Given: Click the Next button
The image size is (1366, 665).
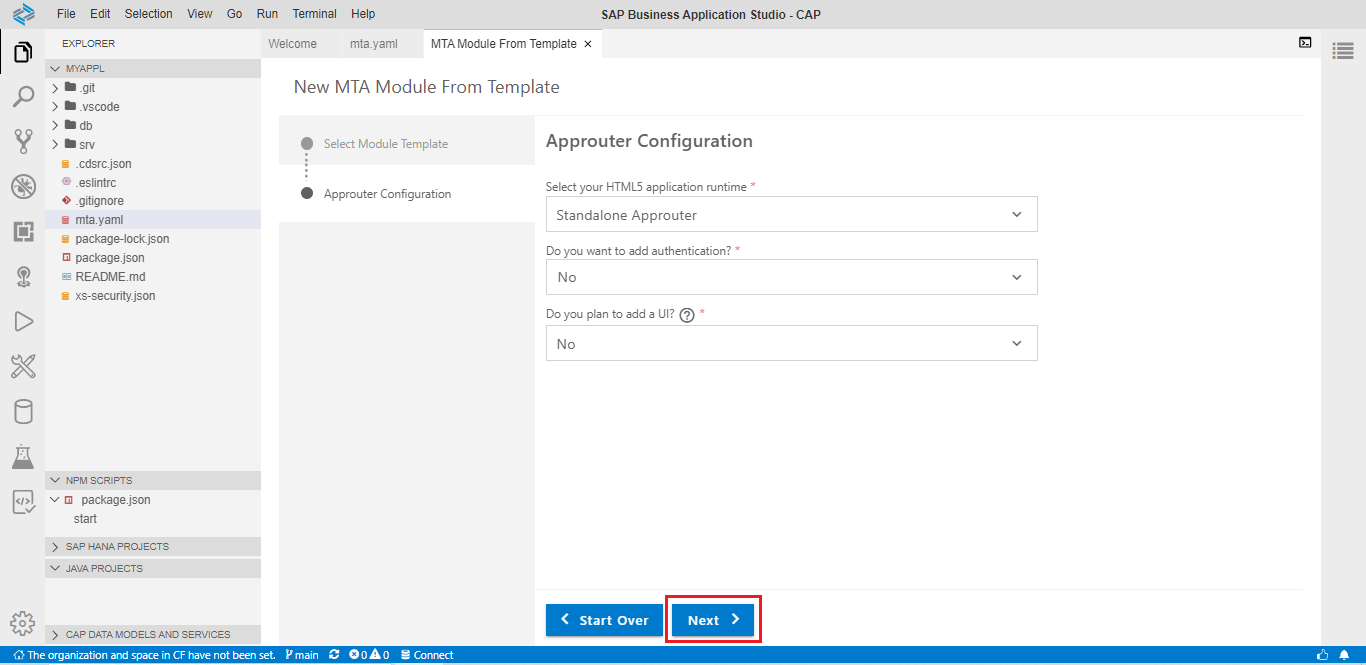Looking at the screenshot, I should tap(713, 620).
